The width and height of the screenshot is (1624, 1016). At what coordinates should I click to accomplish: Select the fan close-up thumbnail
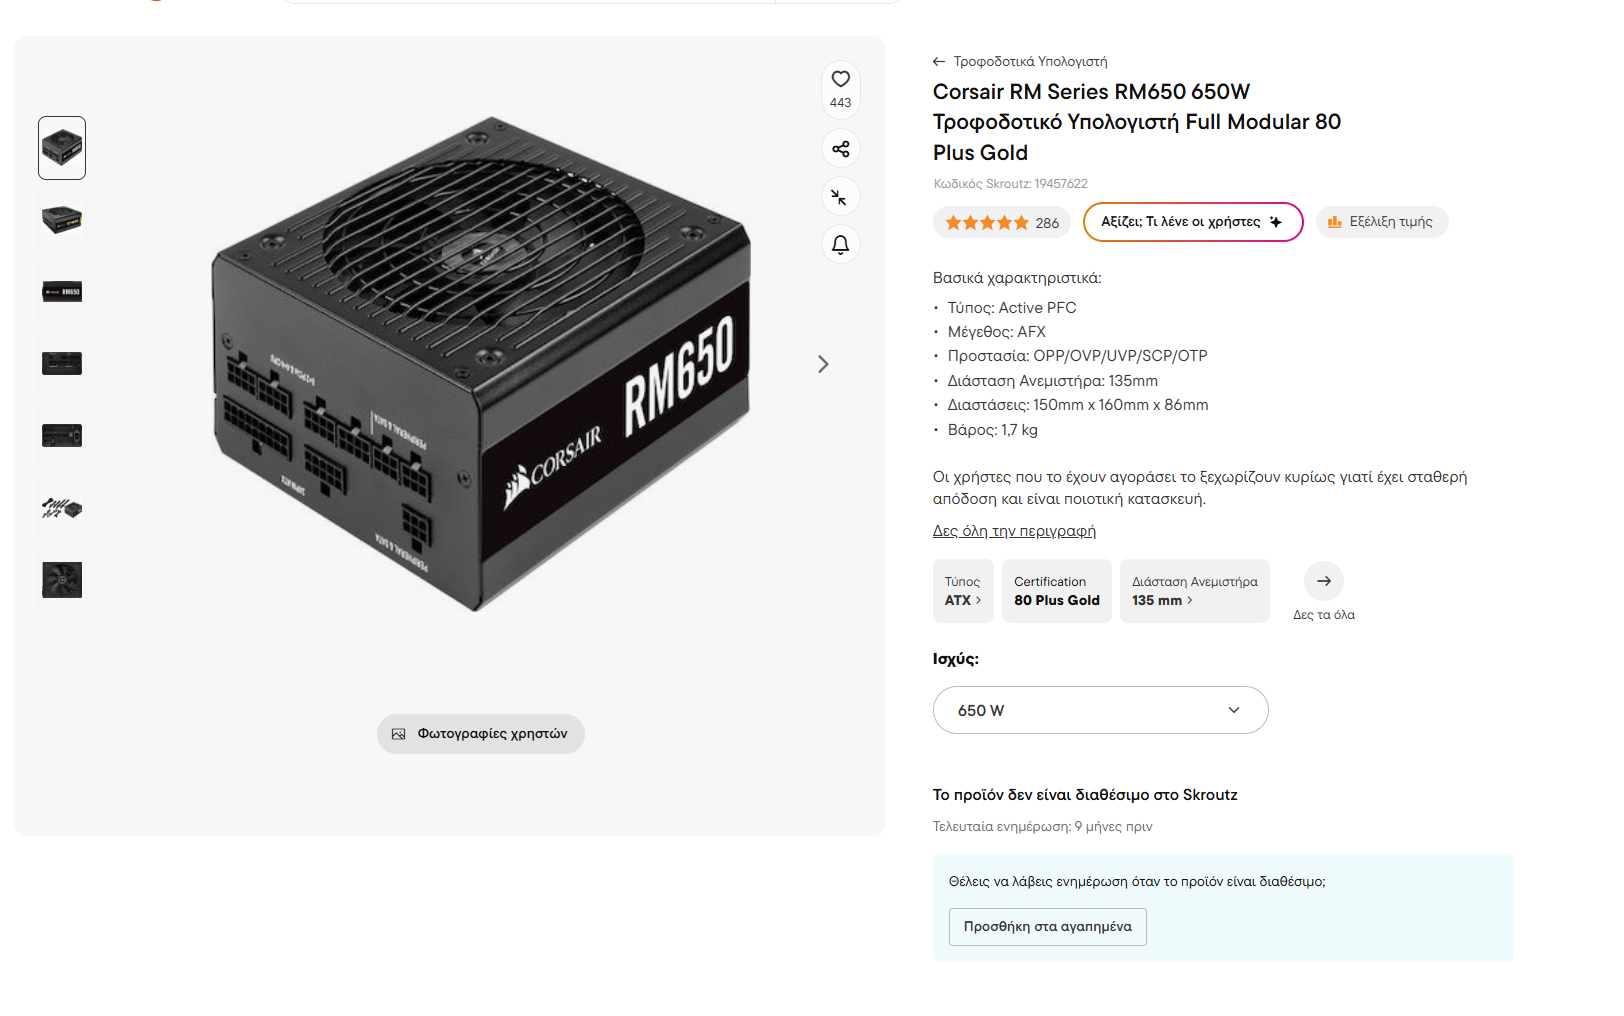[x=62, y=580]
